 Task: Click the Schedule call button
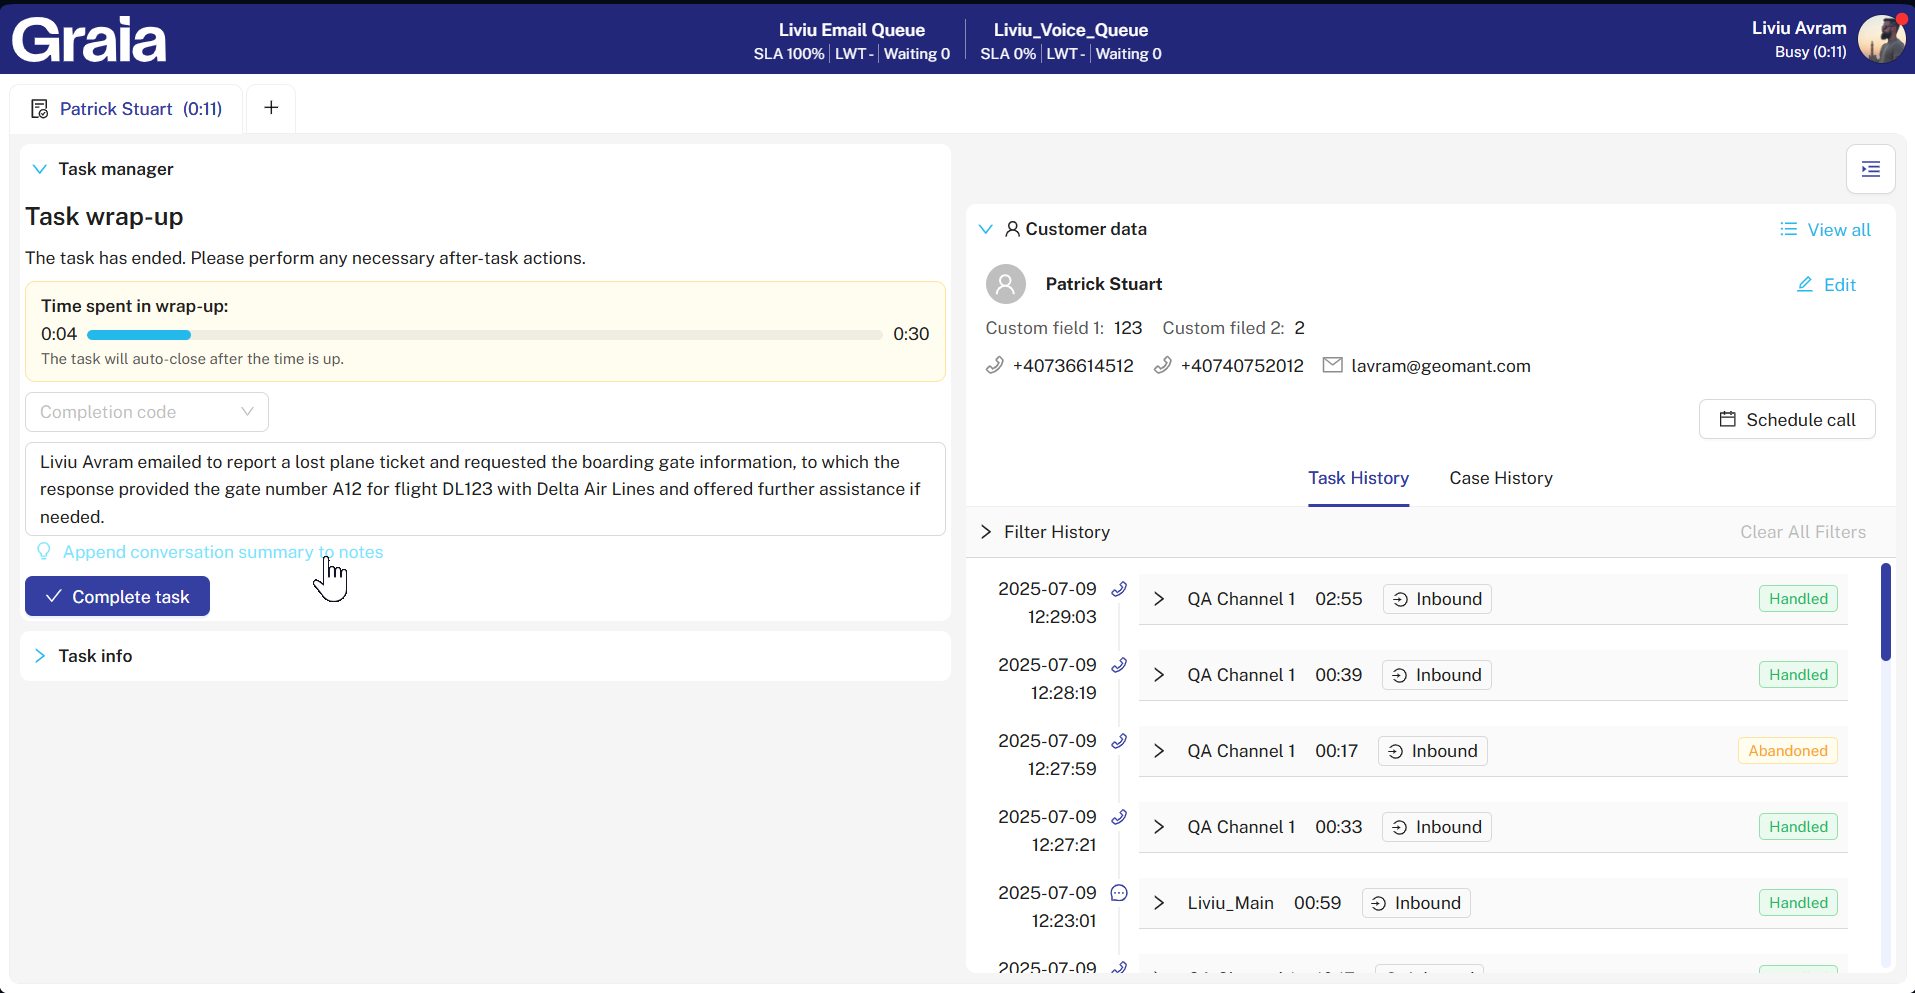click(1786, 420)
